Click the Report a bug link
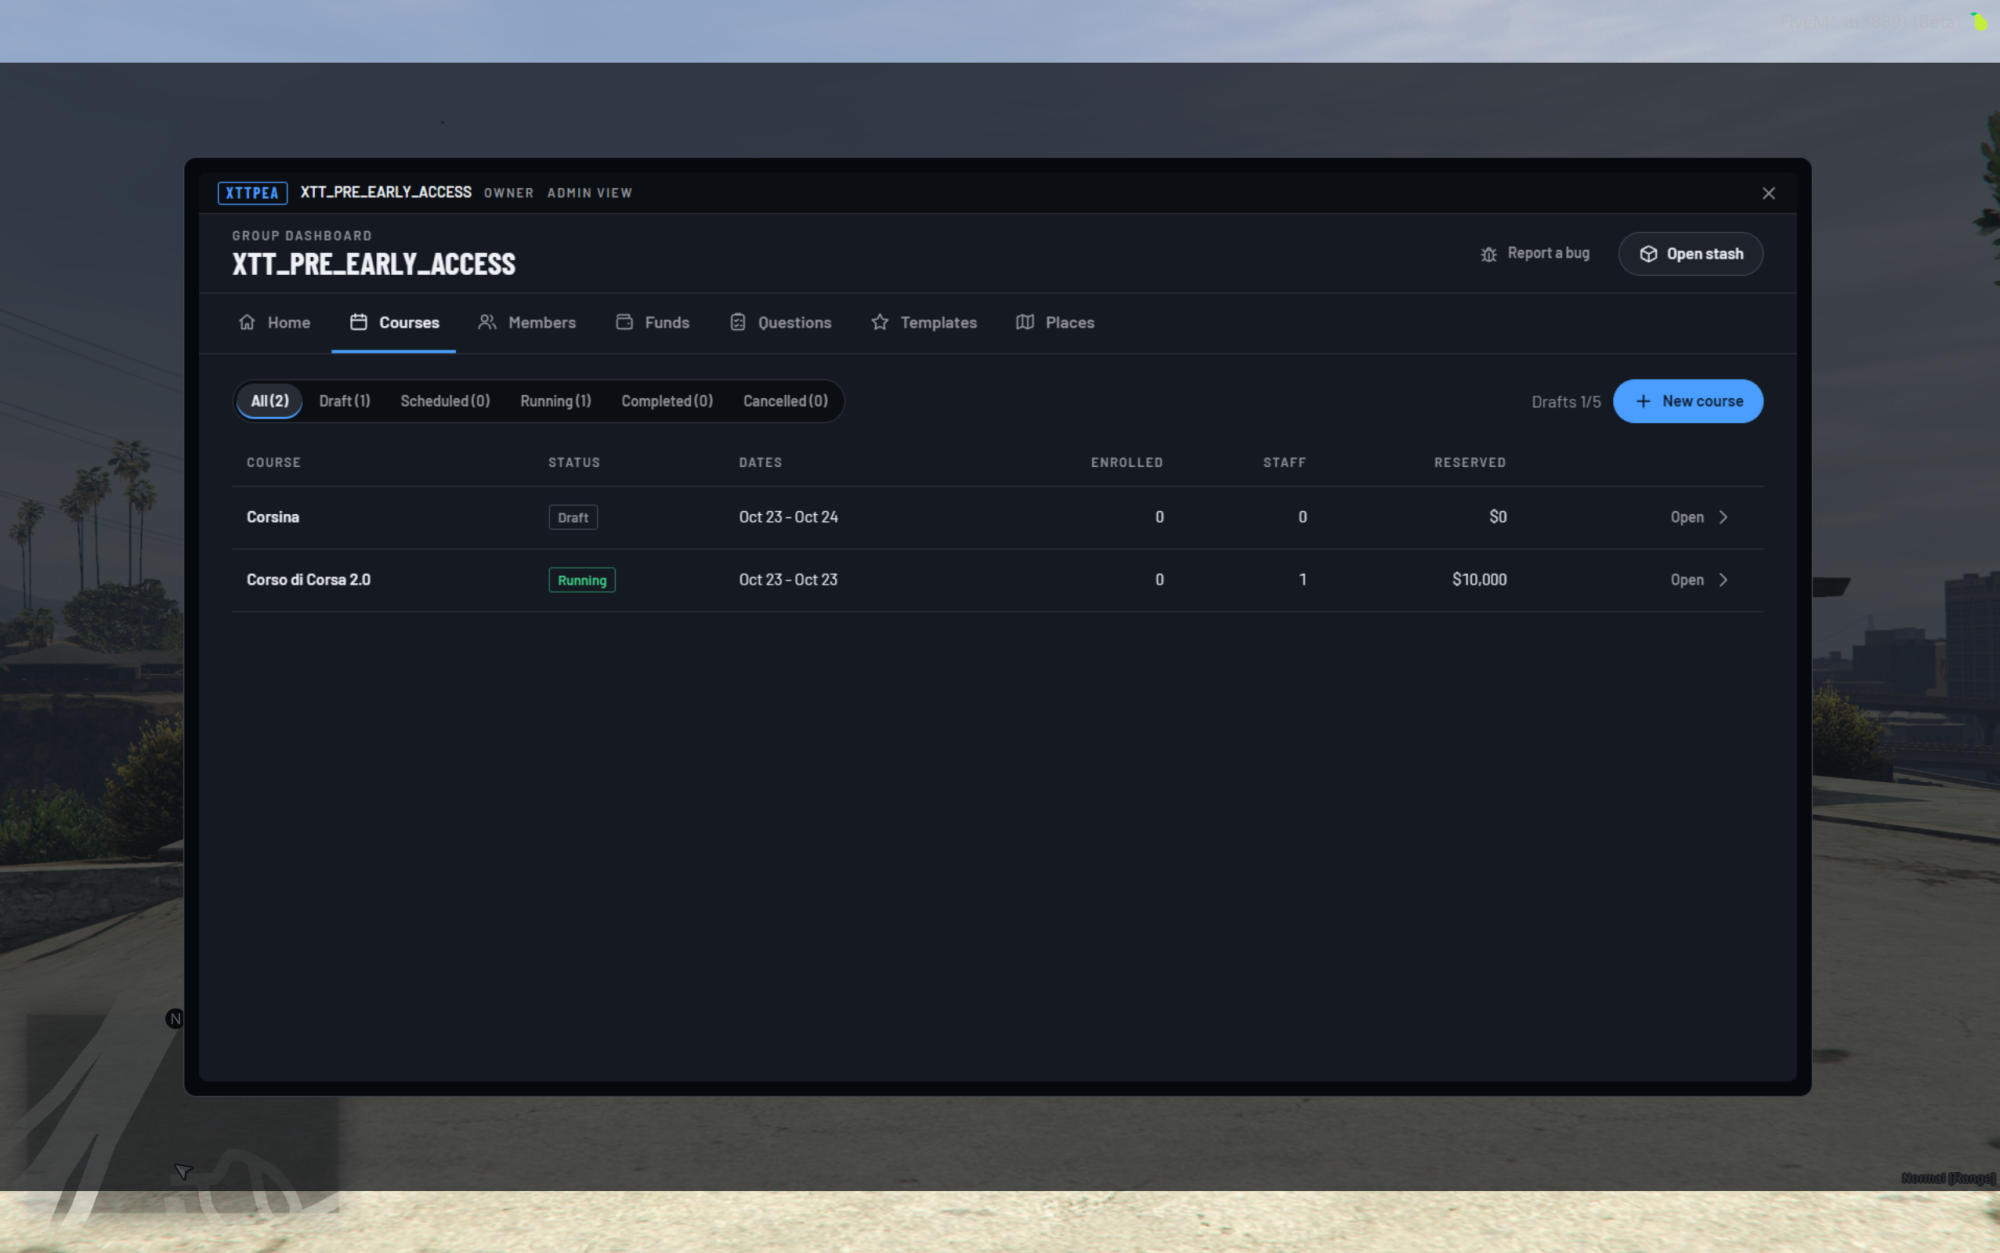Viewport: 2000px width, 1253px height. (x=1535, y=254)
